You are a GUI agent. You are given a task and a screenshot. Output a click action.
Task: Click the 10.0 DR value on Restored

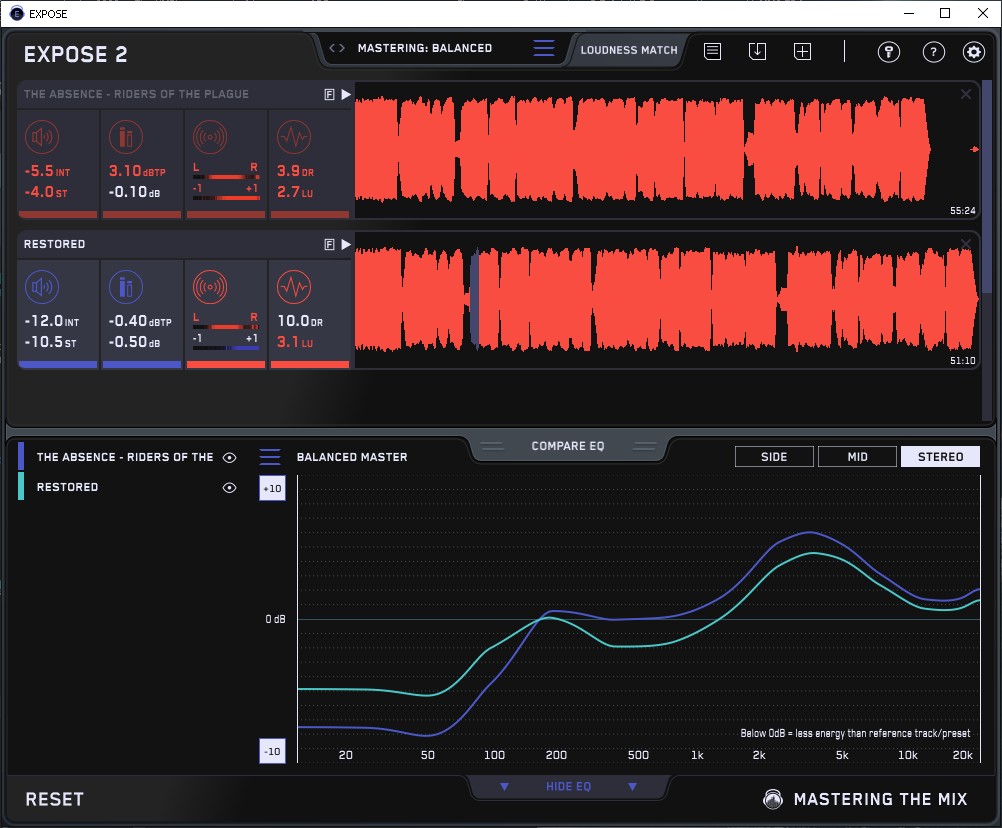[x=300, y=321]
